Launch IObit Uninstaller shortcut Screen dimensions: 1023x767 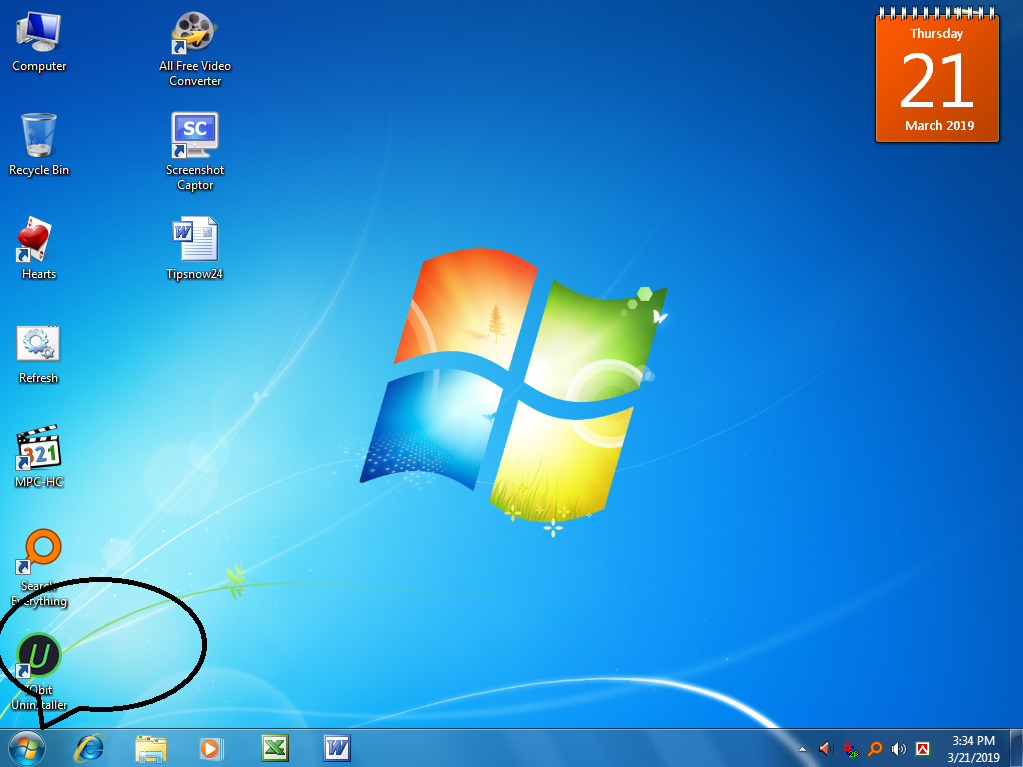(38, 672)
